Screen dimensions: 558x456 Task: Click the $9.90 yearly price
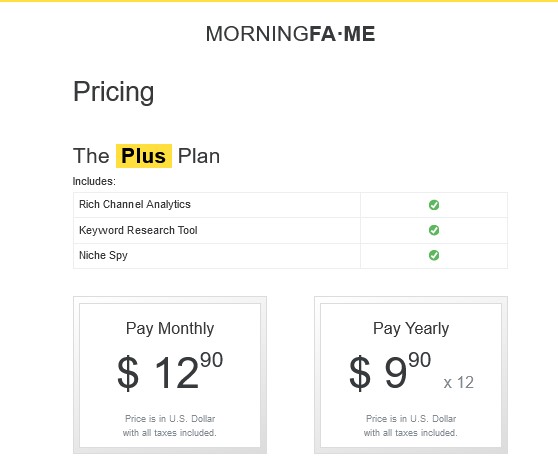click(x=390, y=372)
